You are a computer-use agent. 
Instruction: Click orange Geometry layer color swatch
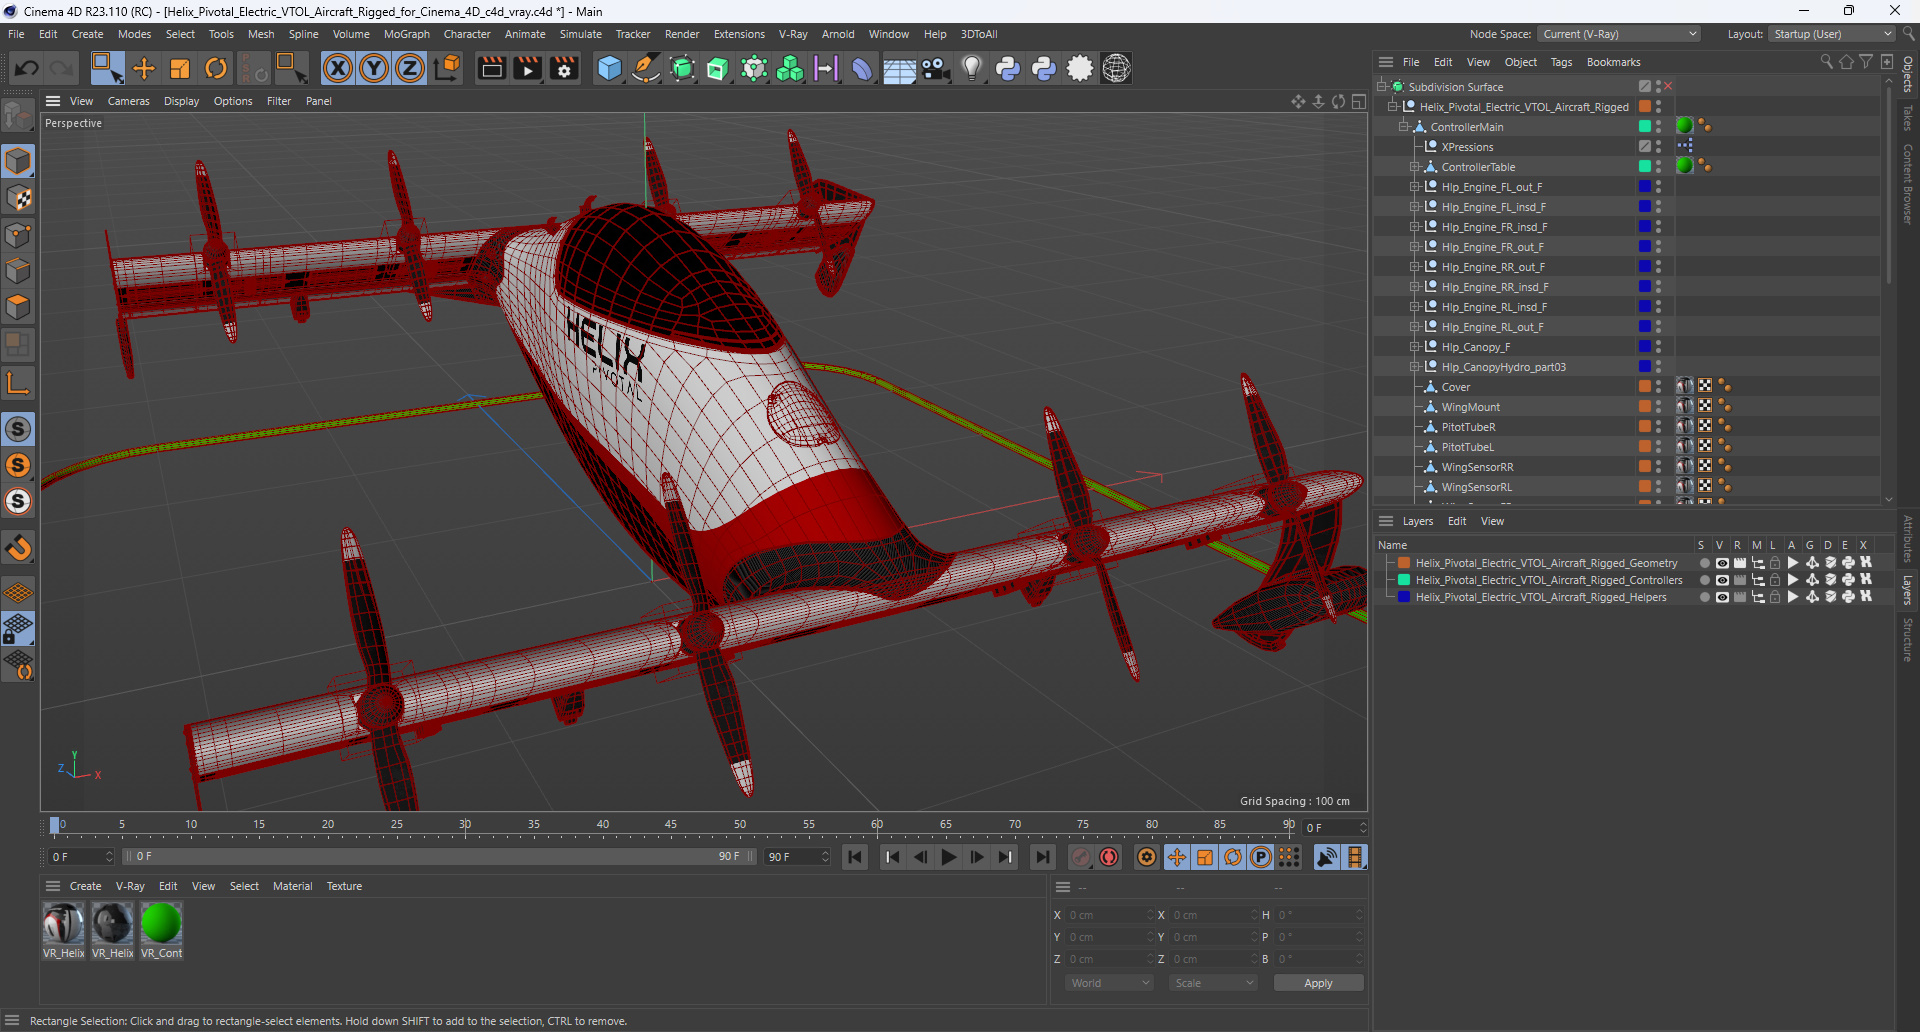tap(1404, 563)
